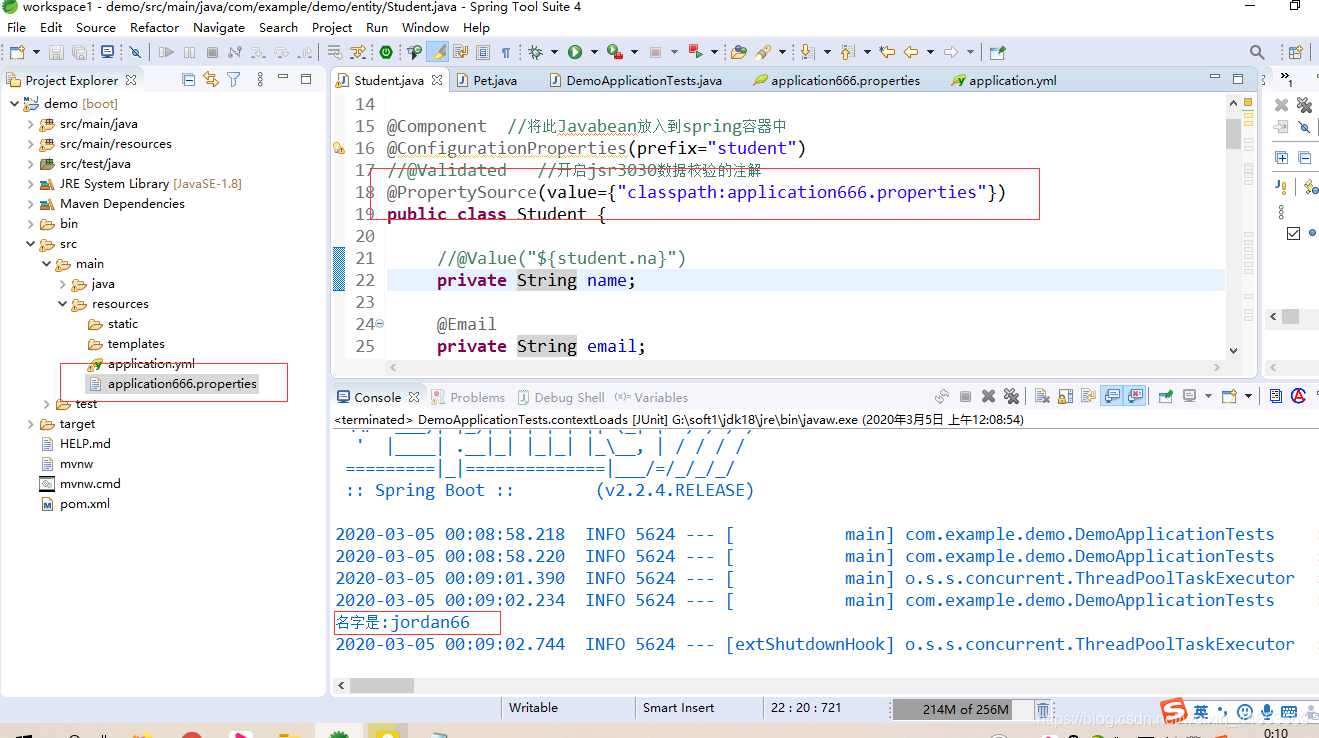The width and height of the screenshot is (1319, 738).
Task: Click the toolbar Search magnifier icon
Action: [1257, 52]
